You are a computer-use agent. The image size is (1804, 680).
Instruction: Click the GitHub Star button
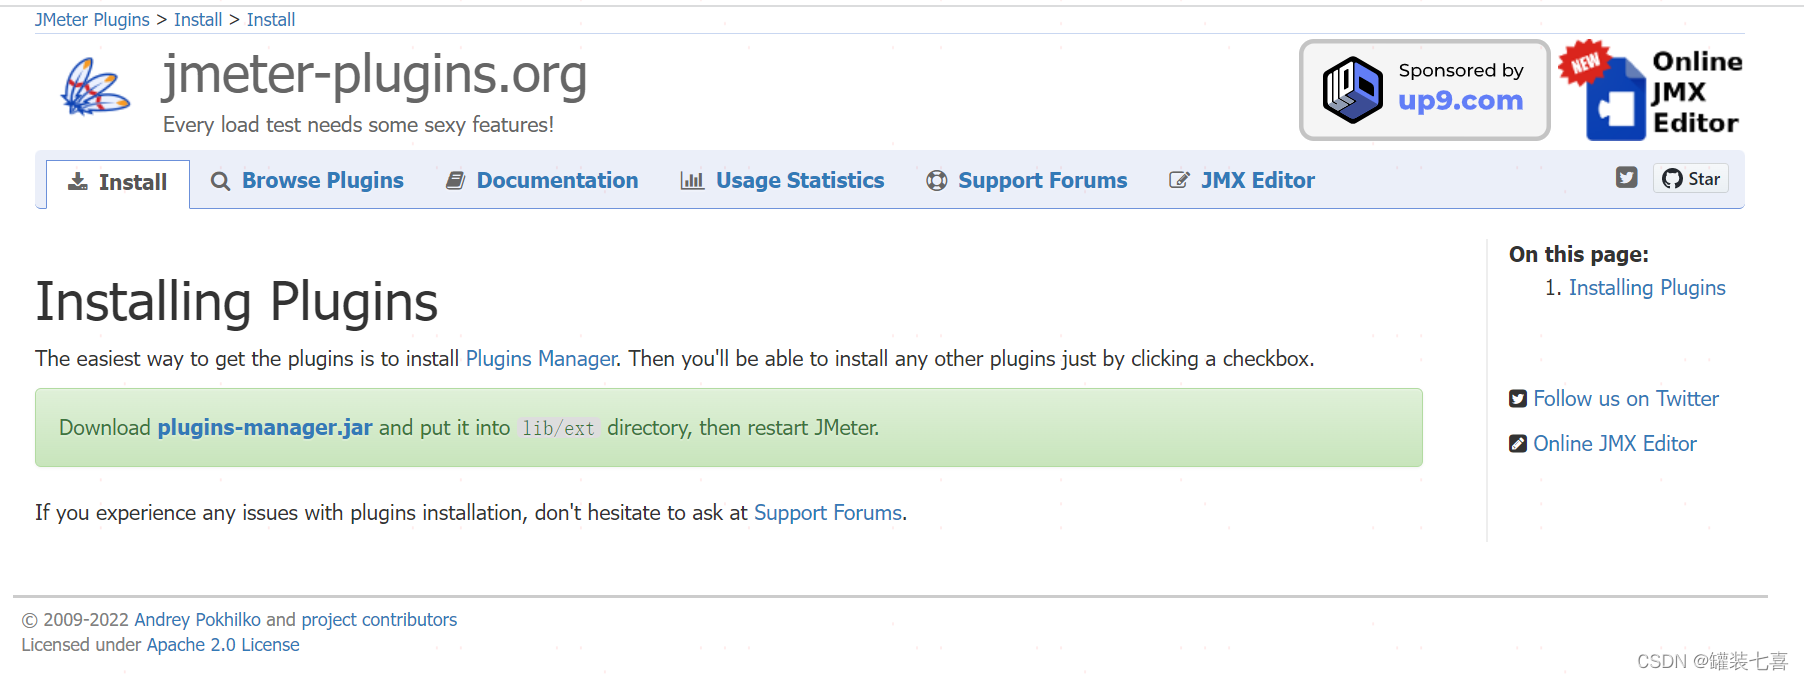tap(1691, 178)
